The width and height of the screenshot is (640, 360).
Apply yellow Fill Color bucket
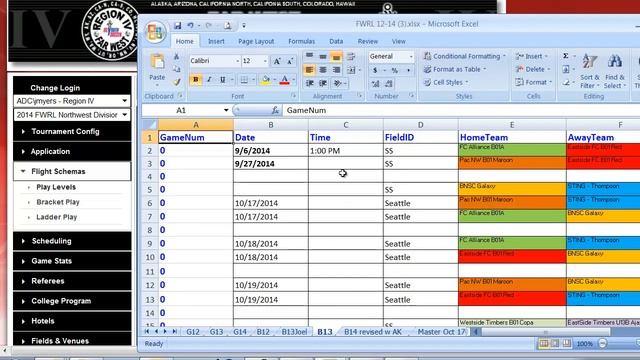(x=265, y=80)
